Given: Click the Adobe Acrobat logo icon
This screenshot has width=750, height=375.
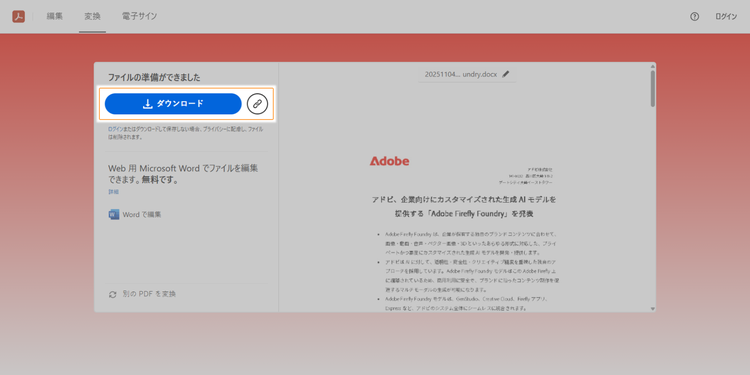Looking at the screenshot, I should coord(19,16).
